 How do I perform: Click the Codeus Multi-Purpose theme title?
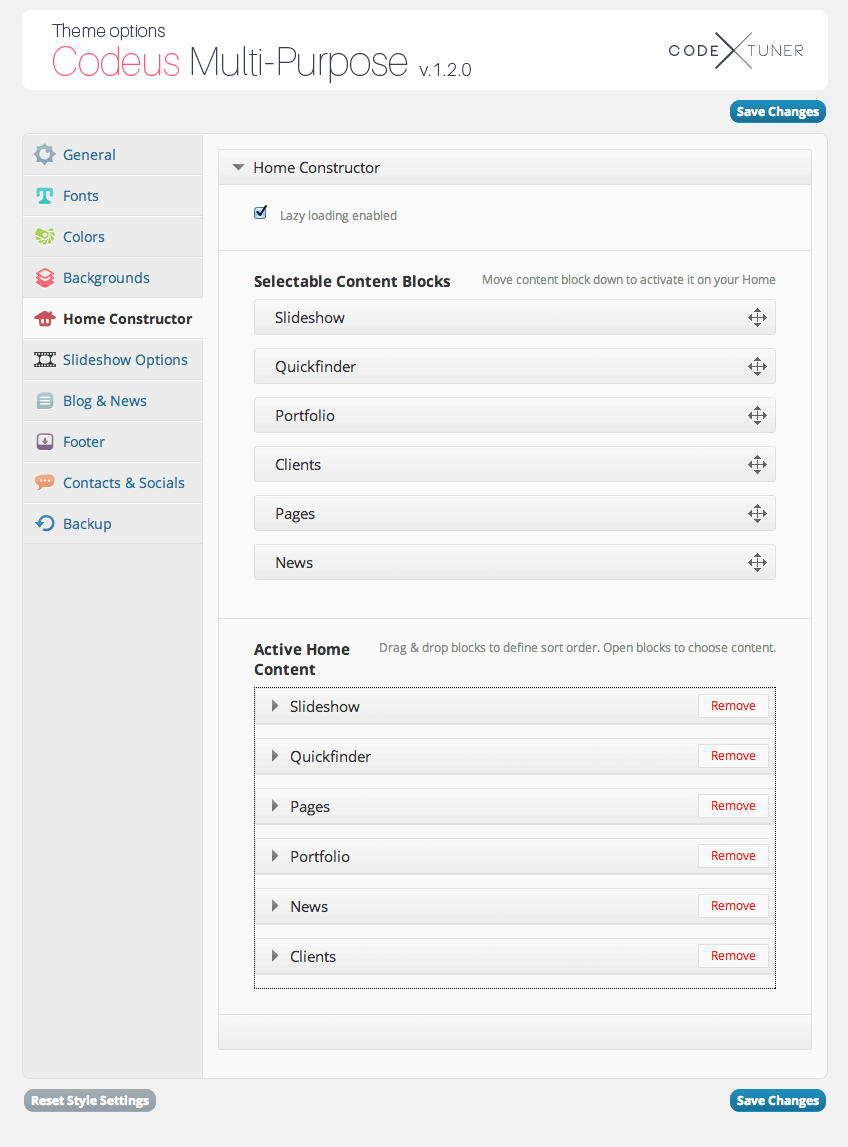point(230,61)
